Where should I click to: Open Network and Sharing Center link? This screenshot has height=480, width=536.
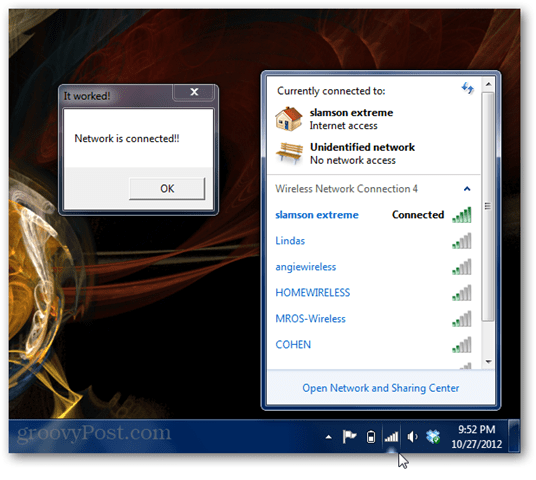tap(380, 388)
